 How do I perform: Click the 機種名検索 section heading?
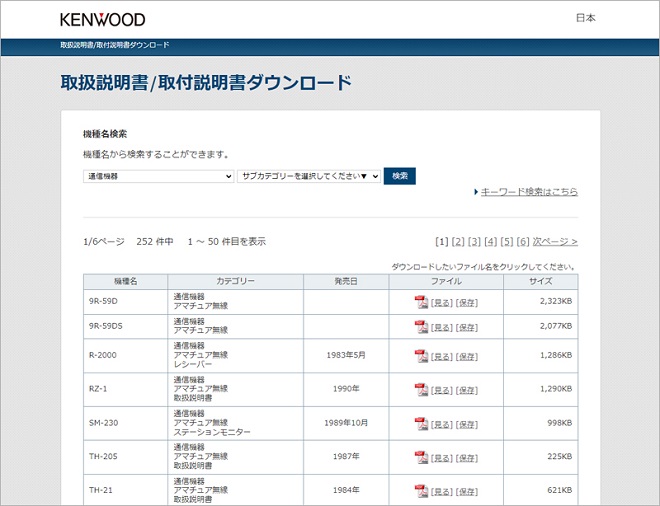coord(105,134)
